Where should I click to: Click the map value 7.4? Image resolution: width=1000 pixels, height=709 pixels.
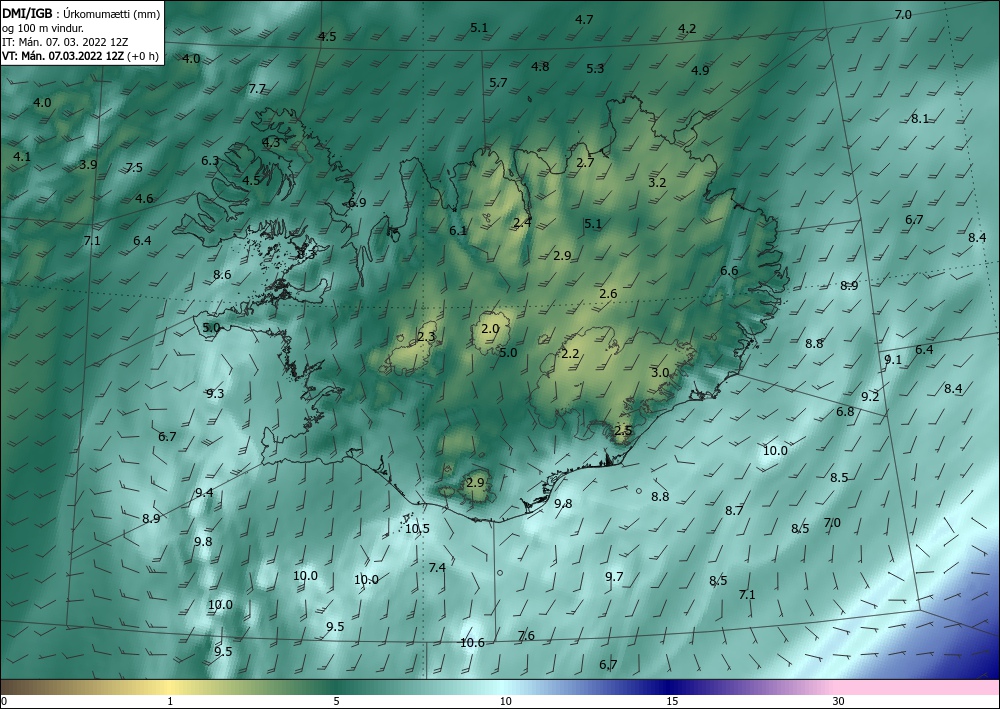[437, 567]
